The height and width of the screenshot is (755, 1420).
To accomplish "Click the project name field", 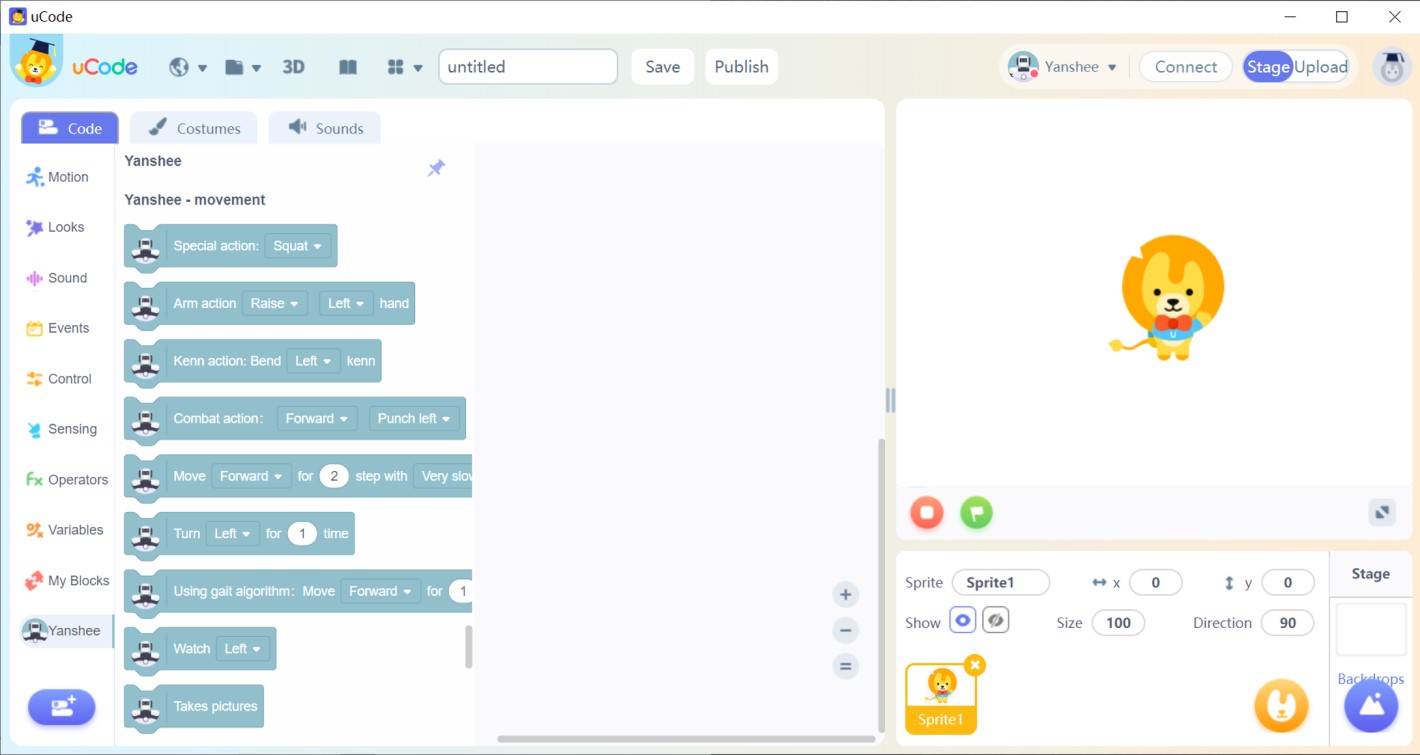I will (x=527, y=67).
